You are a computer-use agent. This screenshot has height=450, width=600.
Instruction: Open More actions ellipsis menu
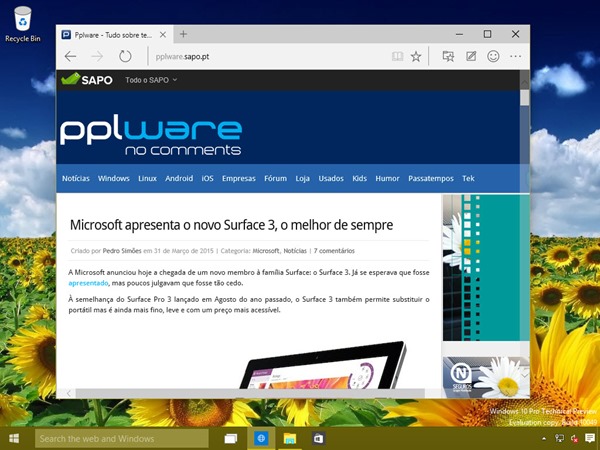pos(515,57)
